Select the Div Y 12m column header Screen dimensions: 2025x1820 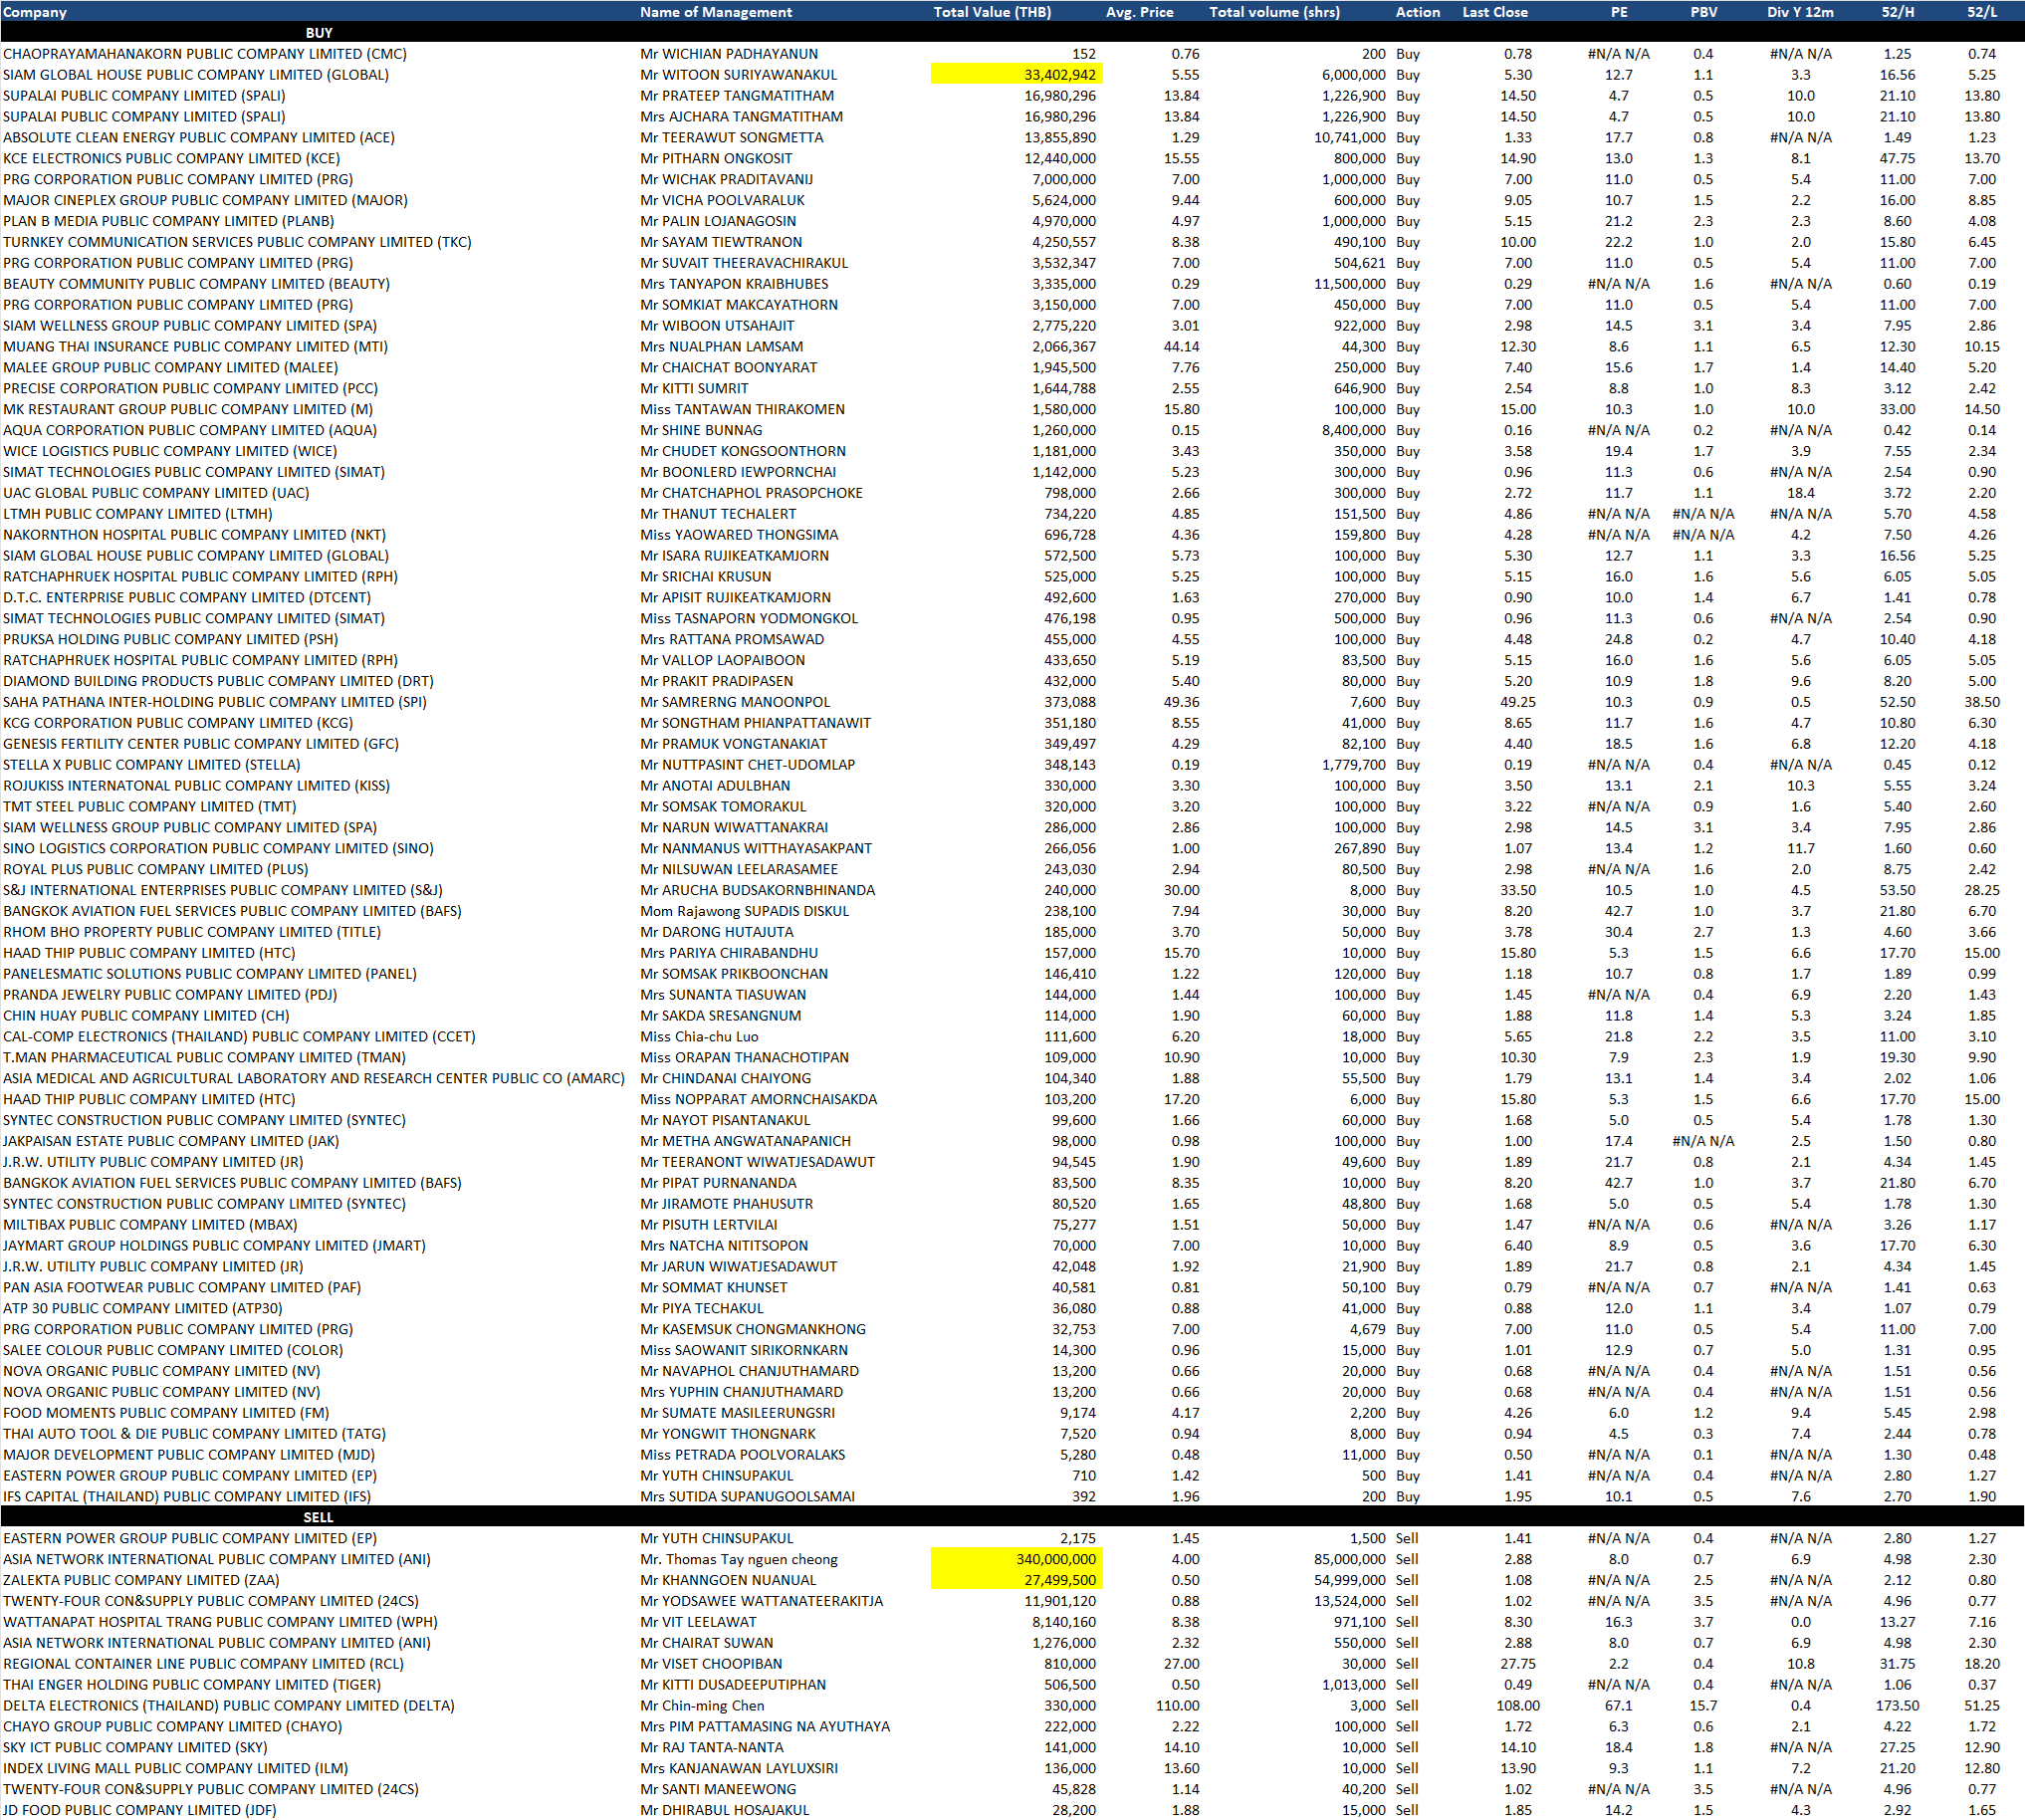coord(1799,12)
